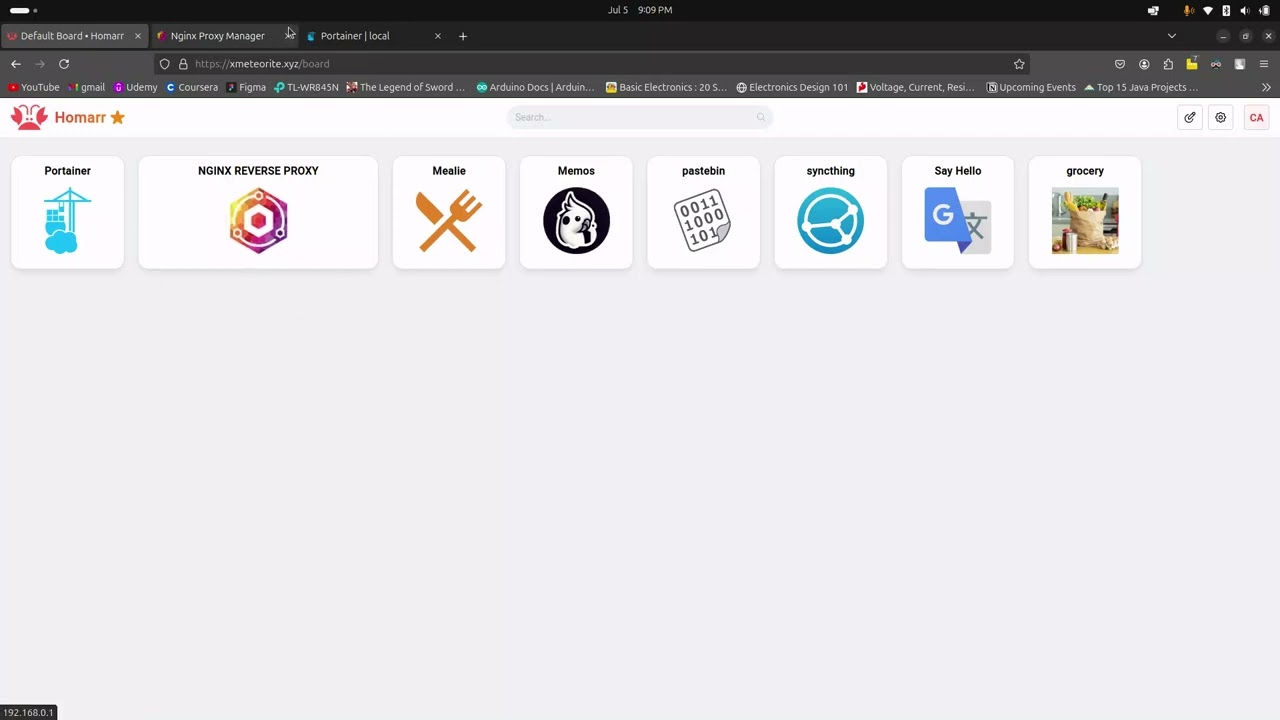This screenshot has width=1280, height=720.
Task: Open the Coursera bookmark
Action: pyautogui.click(x=192, y=87)
